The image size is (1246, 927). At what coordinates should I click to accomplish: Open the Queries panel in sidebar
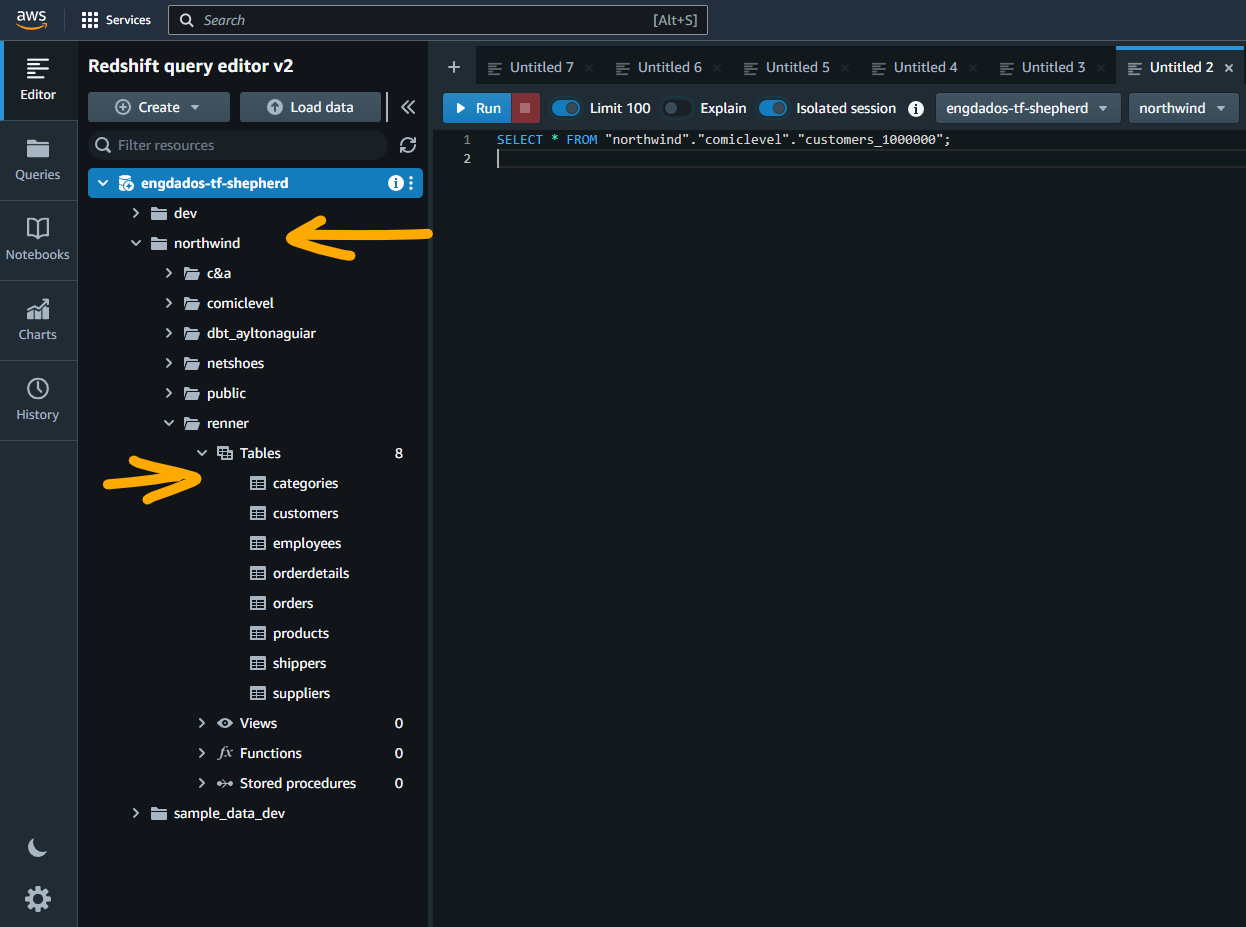pos(38,160)
